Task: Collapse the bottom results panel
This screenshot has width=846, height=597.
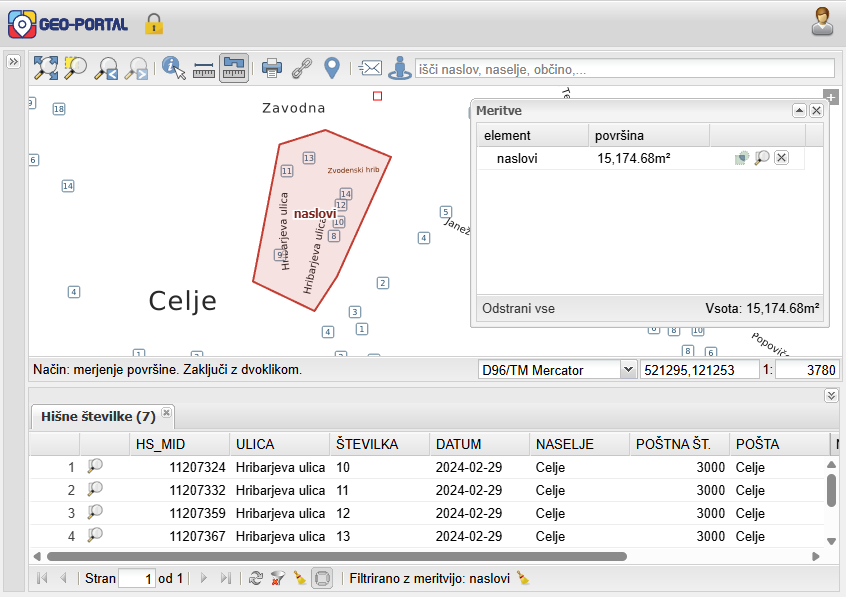Action: click(x=831, y=396)
